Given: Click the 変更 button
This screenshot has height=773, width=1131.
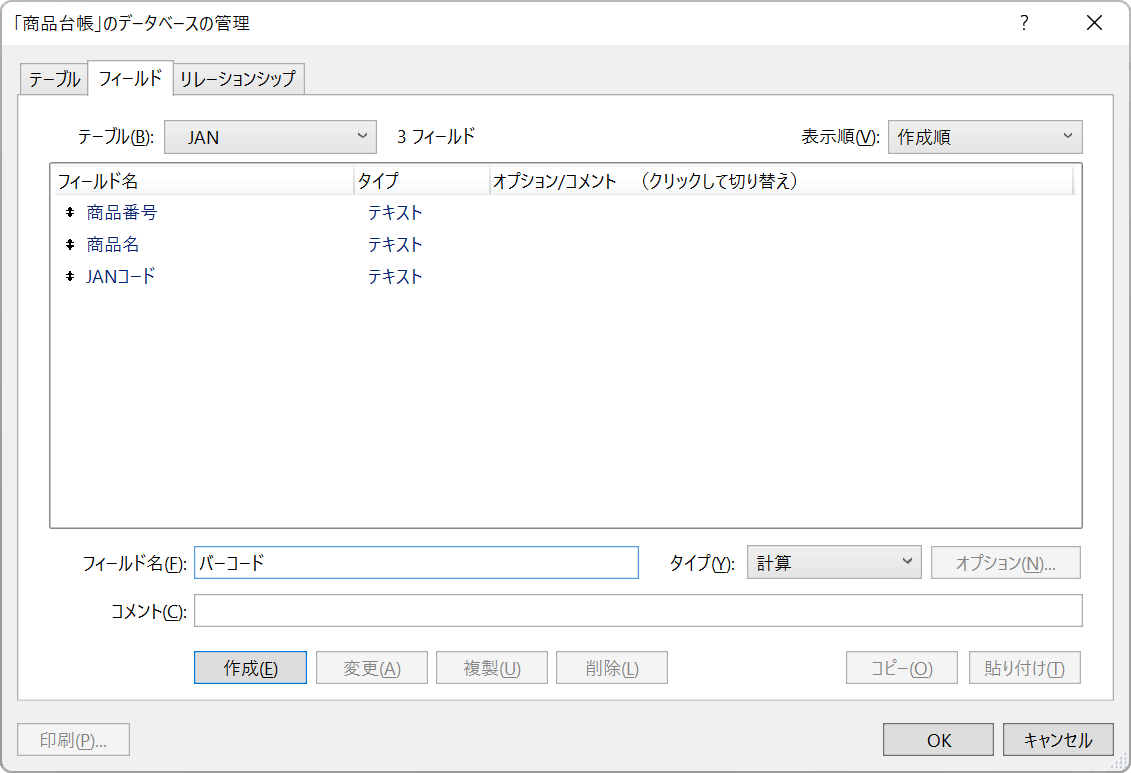Looking at the screenshot, I should [370, 667].
